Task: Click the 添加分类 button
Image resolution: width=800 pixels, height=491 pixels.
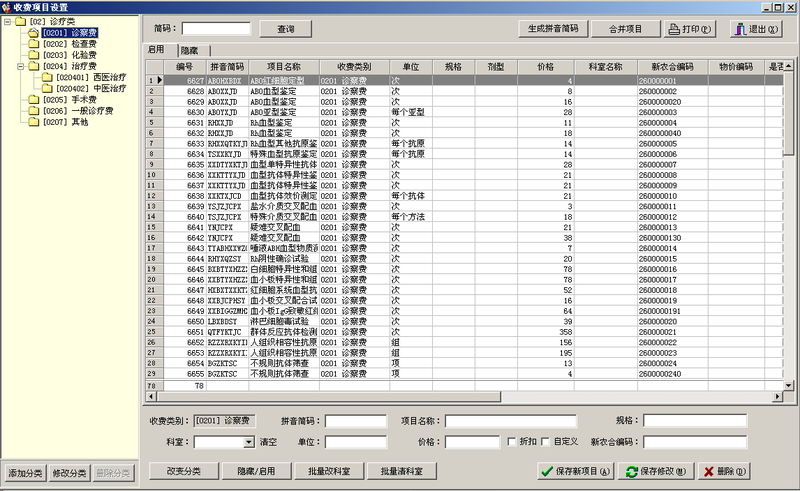Action: coord(25,473)
